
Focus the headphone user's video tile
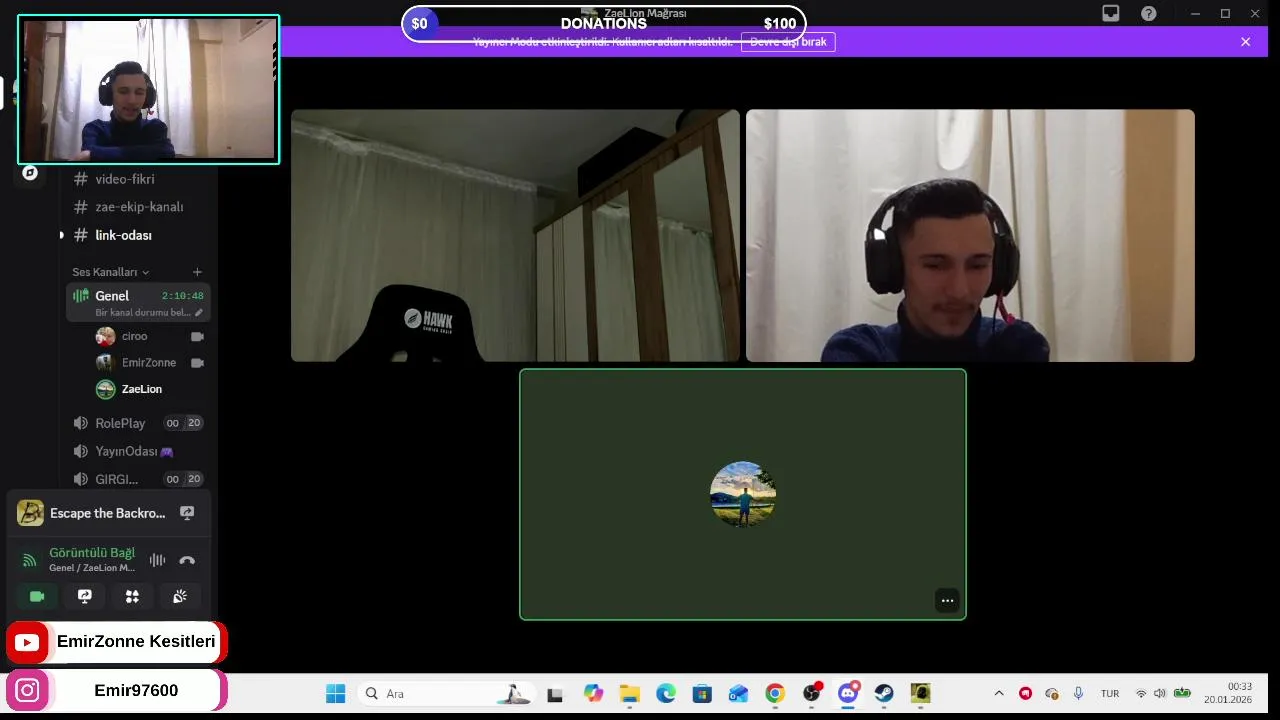pyautogui.click(x=970, y=235)
